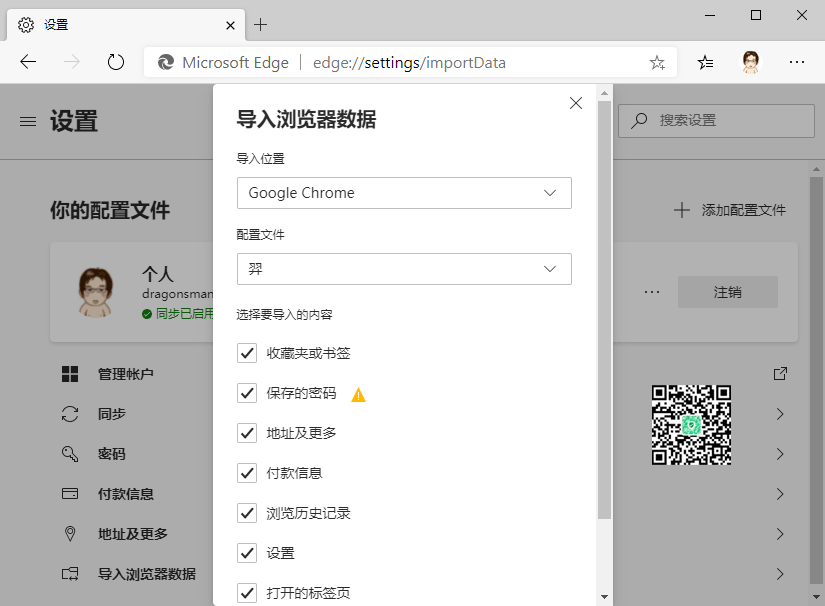Expand the 付款信息 row chevron

780,494
